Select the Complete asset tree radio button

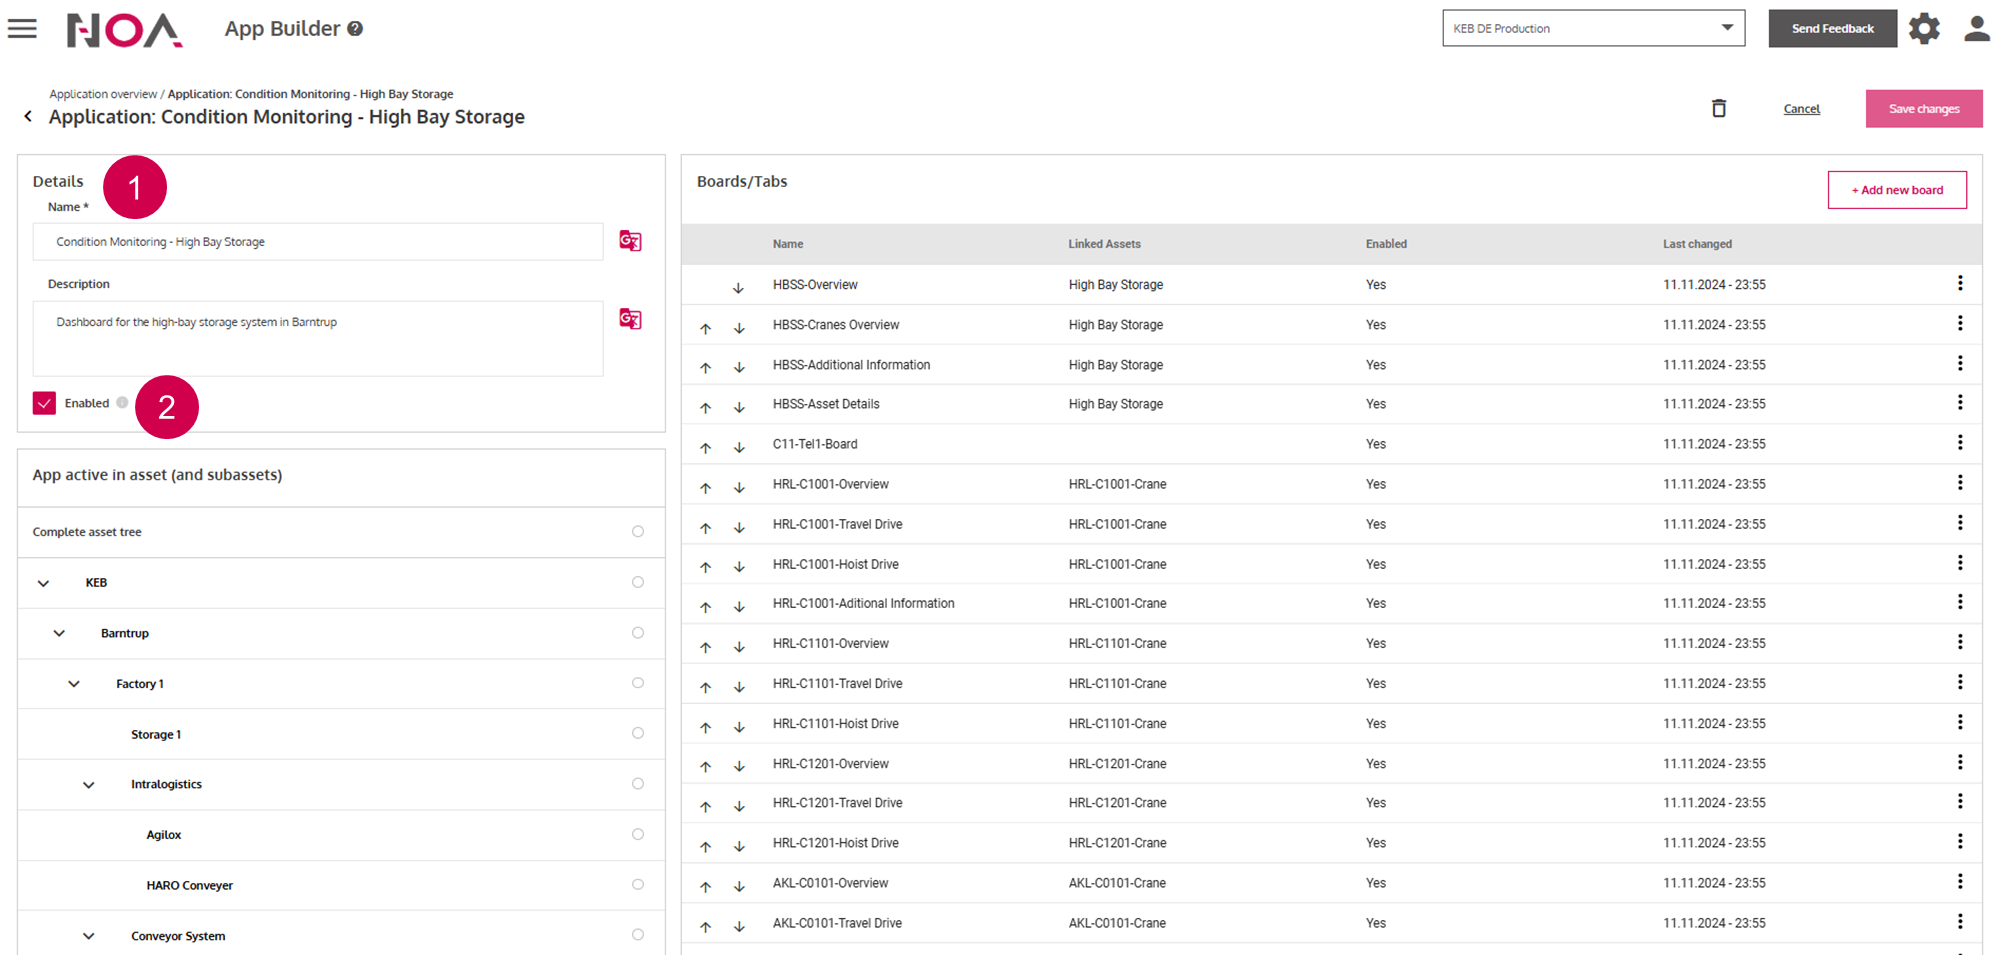(637, 532)
